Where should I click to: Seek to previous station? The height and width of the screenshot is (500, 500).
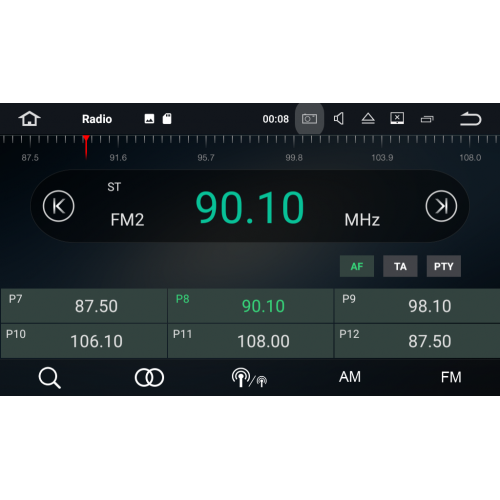(x=59, y=206)
